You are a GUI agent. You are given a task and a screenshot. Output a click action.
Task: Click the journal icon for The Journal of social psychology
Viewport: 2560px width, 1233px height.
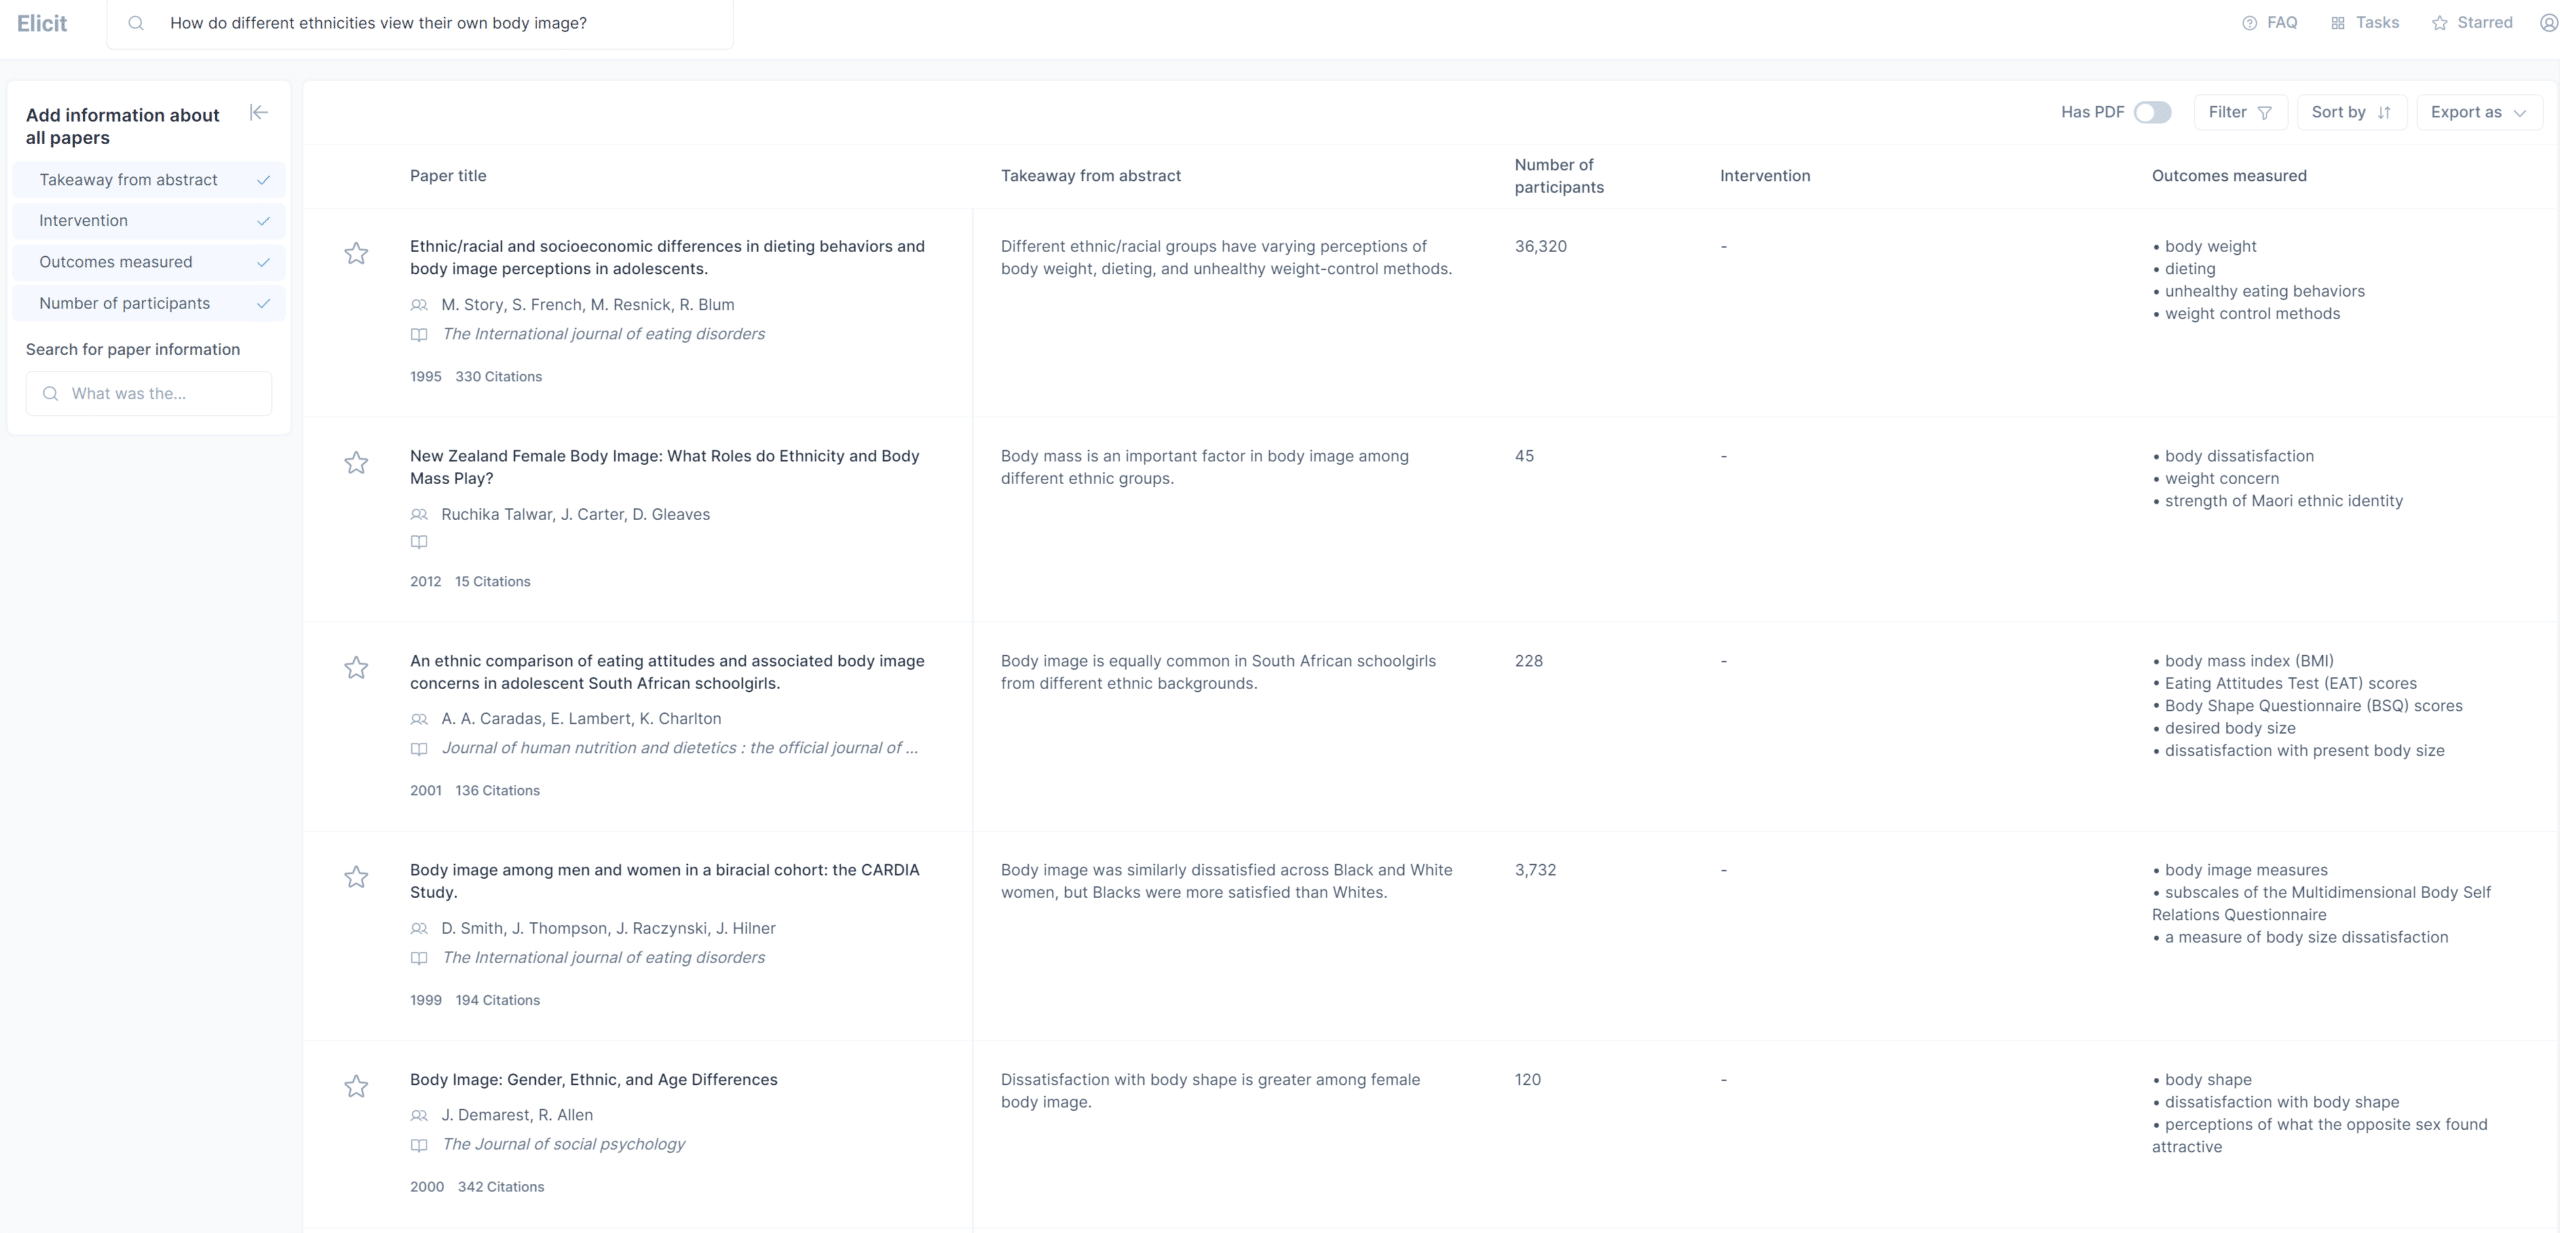point(419,1145)
